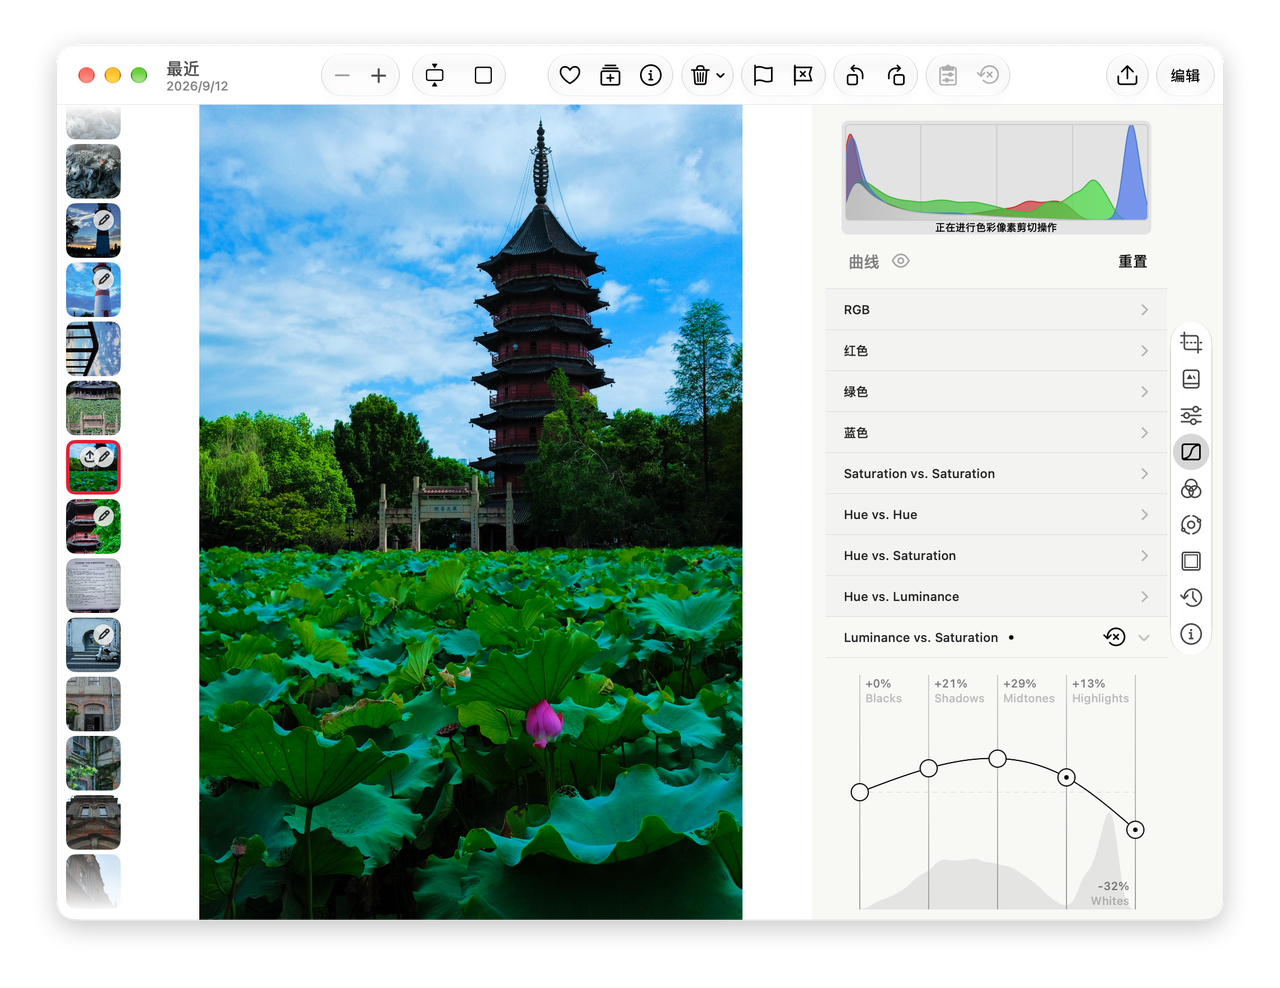The height and width of the screenshot is (988, 1280).
Task: Open the Hue vs. Luminance row
Action: [997, 597]
